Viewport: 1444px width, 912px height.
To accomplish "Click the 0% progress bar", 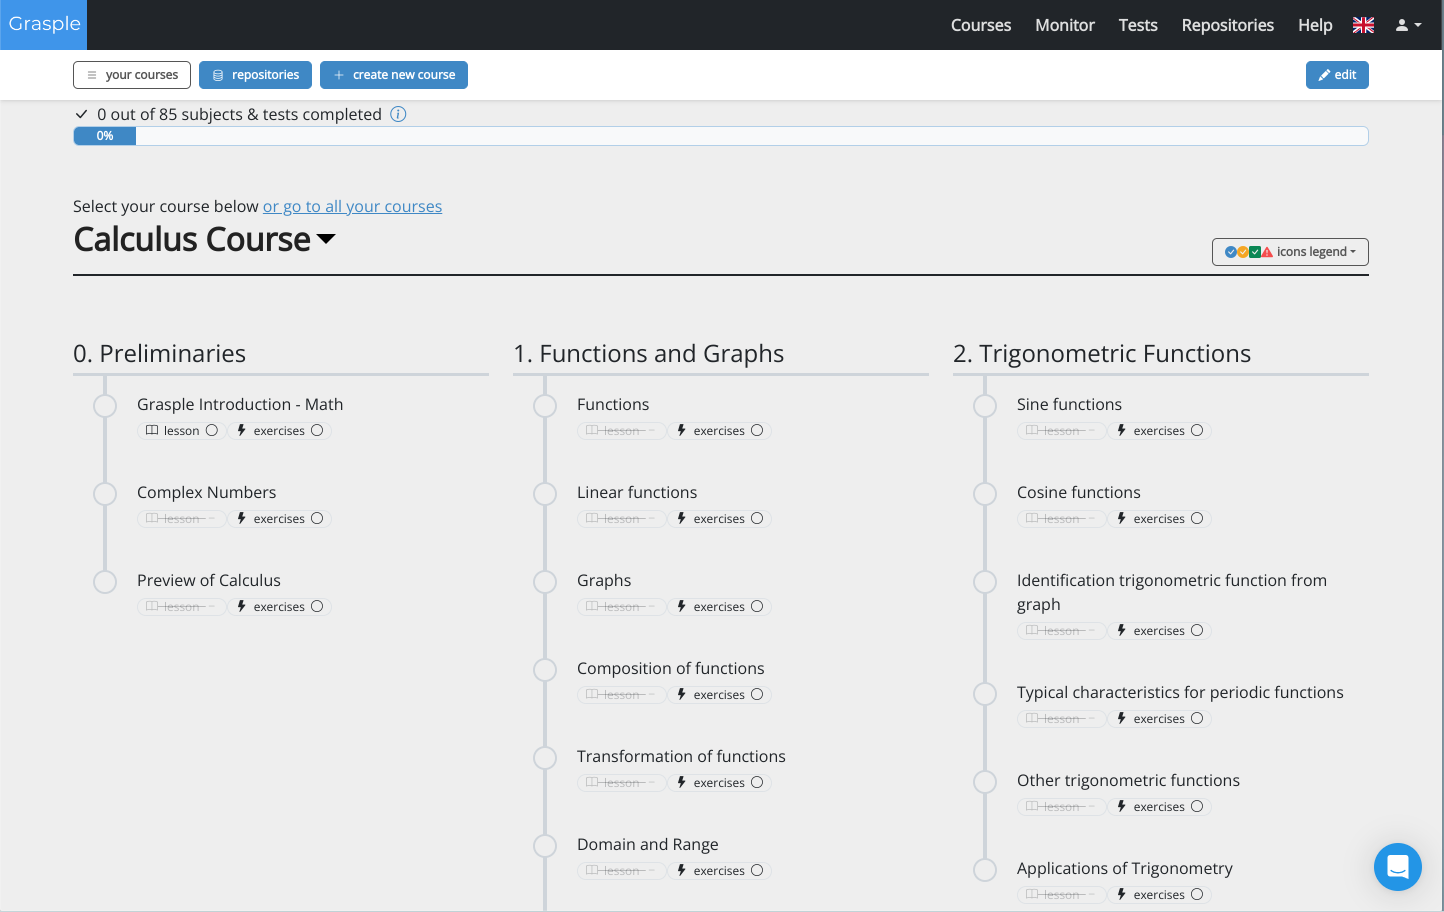I will pyautogui.click(x=104, y=136).
